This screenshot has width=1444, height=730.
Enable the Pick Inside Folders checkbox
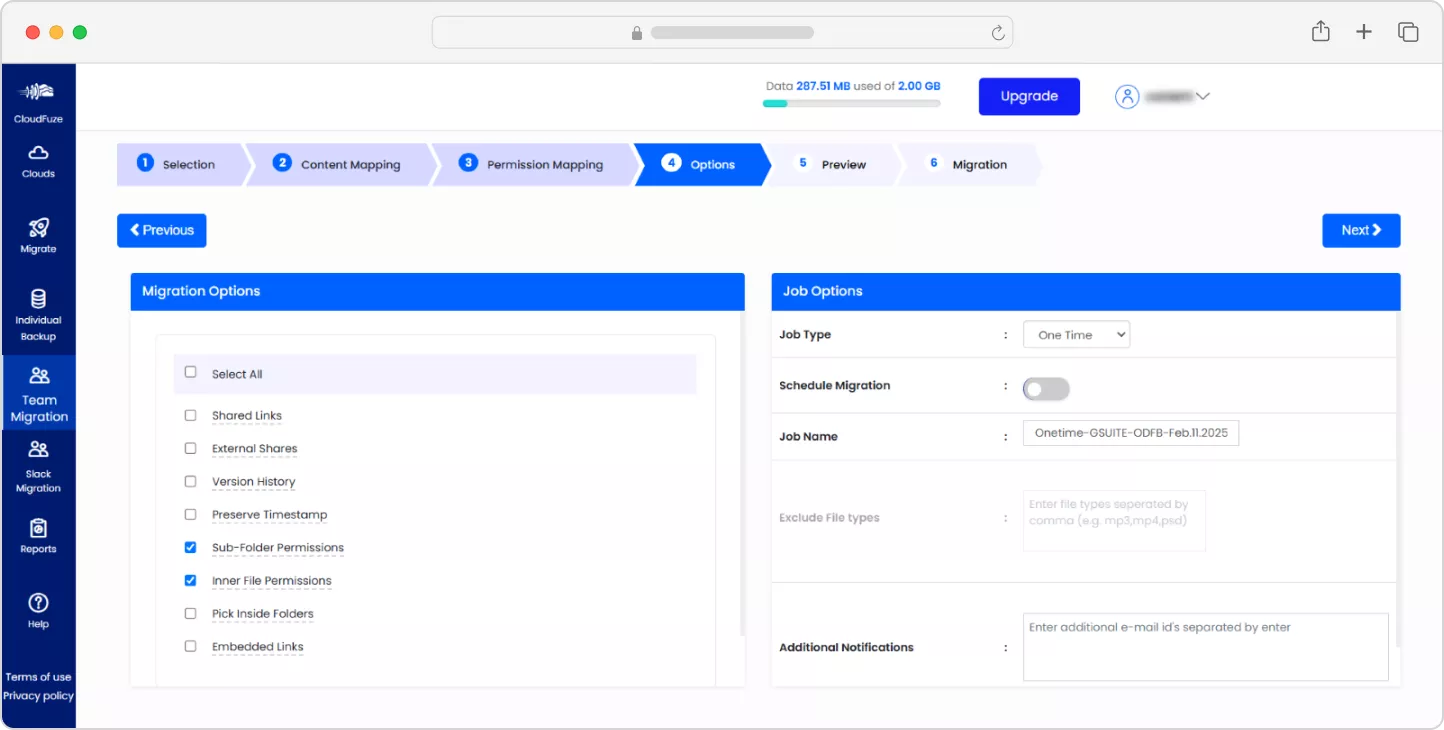point(190,613)
